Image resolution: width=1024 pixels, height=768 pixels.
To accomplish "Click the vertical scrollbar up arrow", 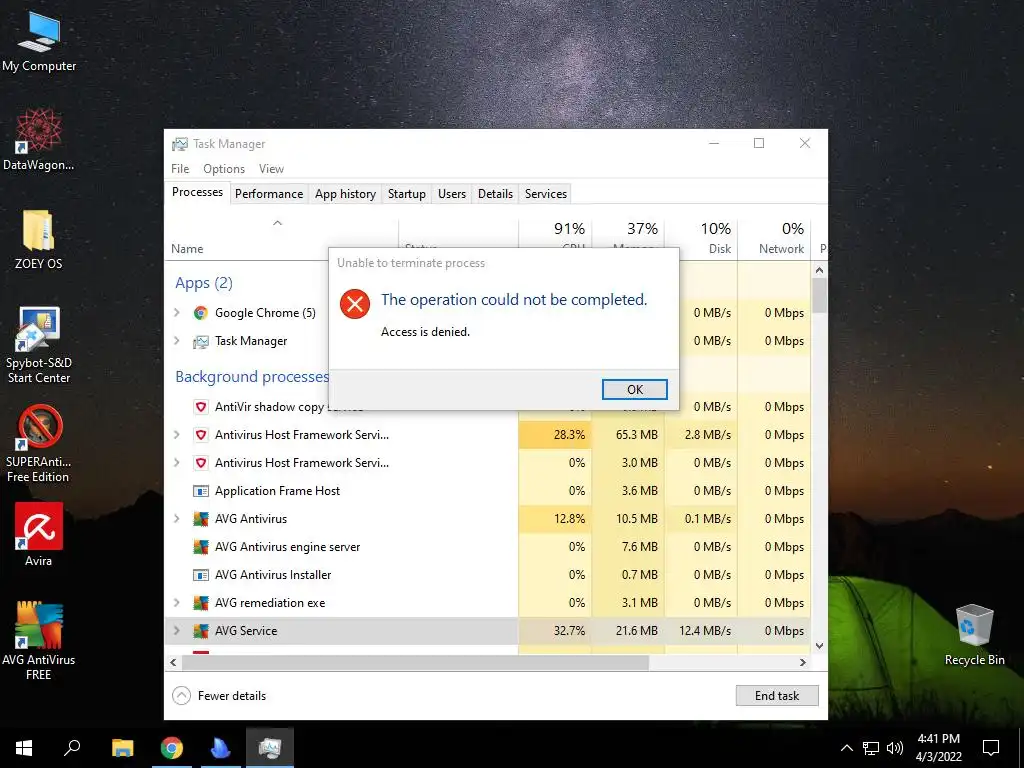I will 820,270.
